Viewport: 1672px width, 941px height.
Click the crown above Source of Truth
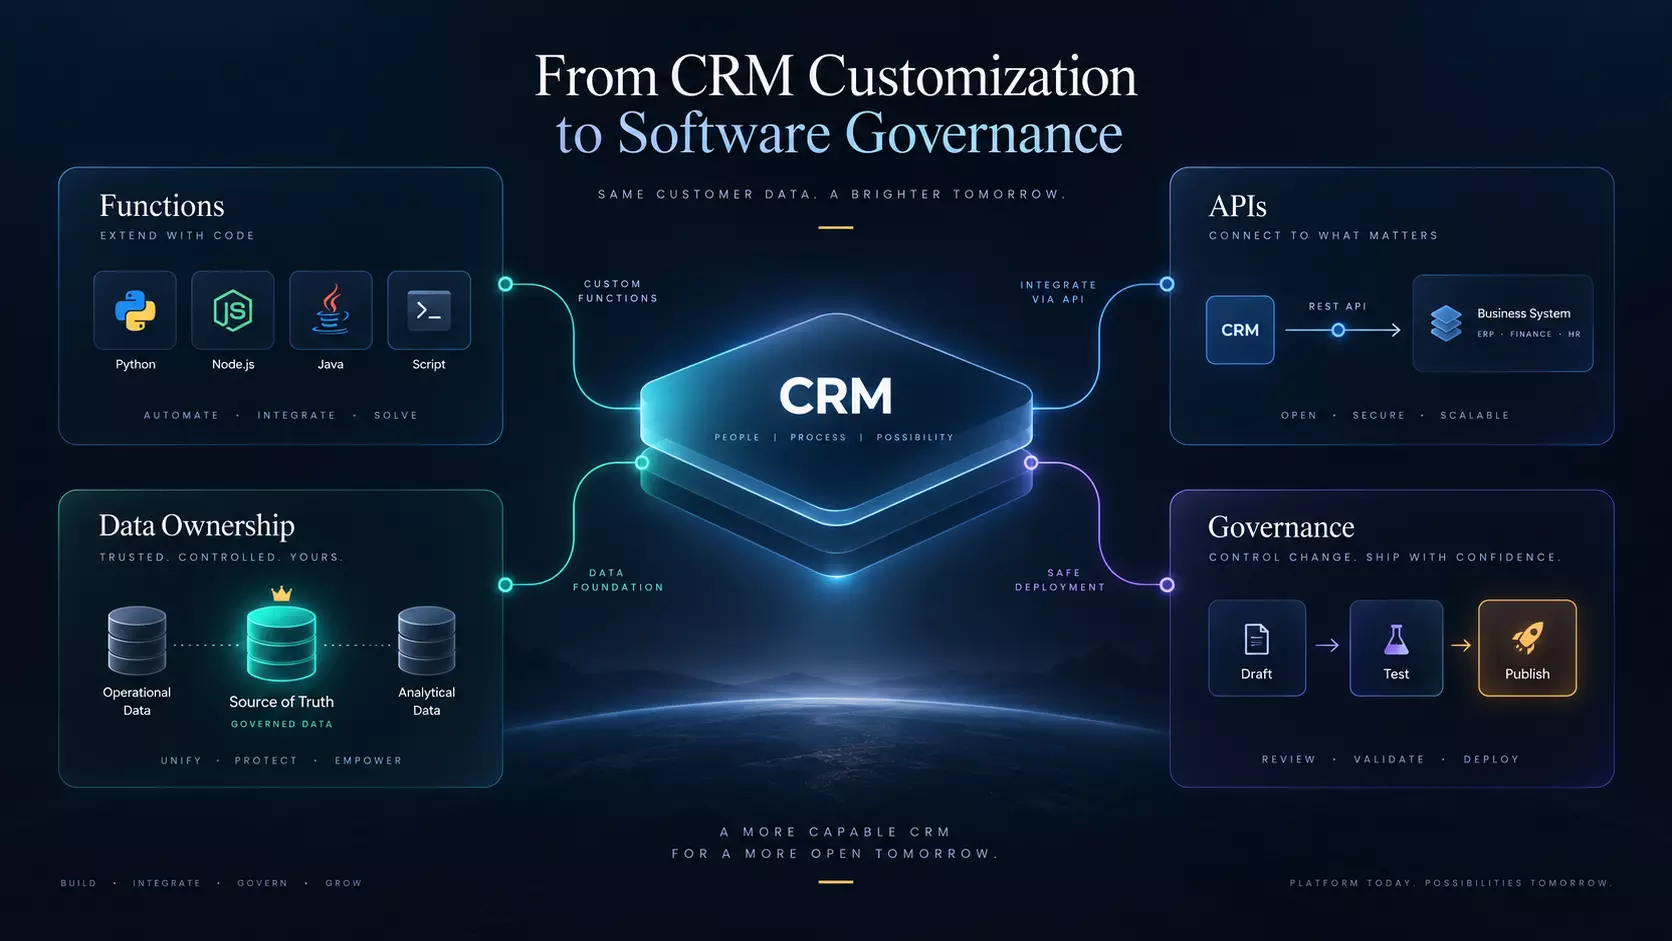[282, 594]
